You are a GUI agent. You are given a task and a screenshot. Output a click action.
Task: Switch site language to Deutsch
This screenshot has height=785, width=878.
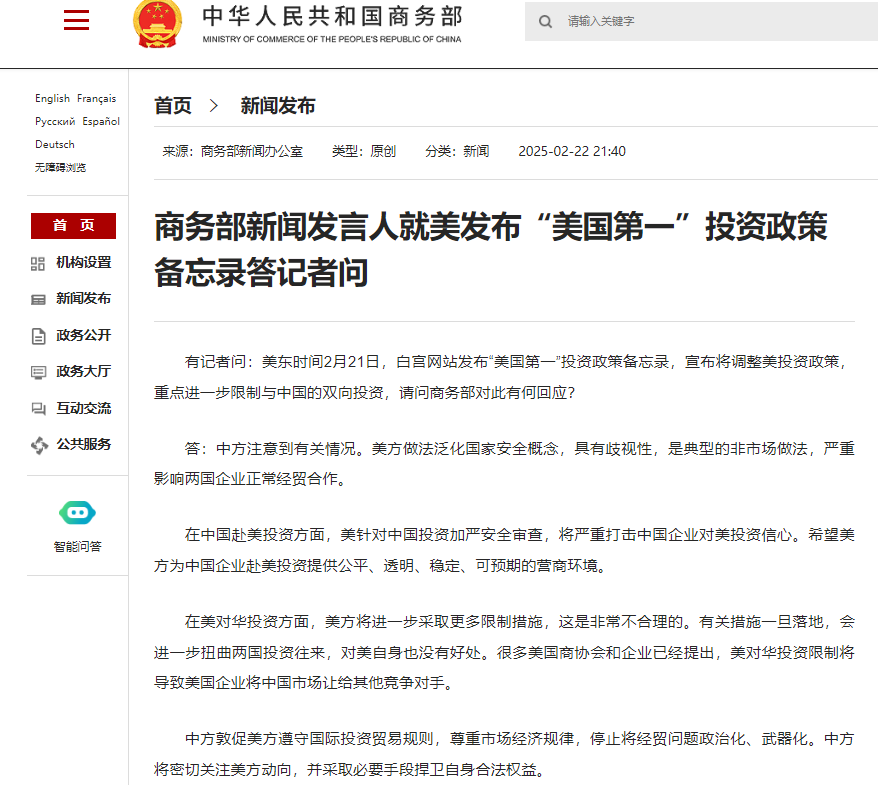[54, 144]
